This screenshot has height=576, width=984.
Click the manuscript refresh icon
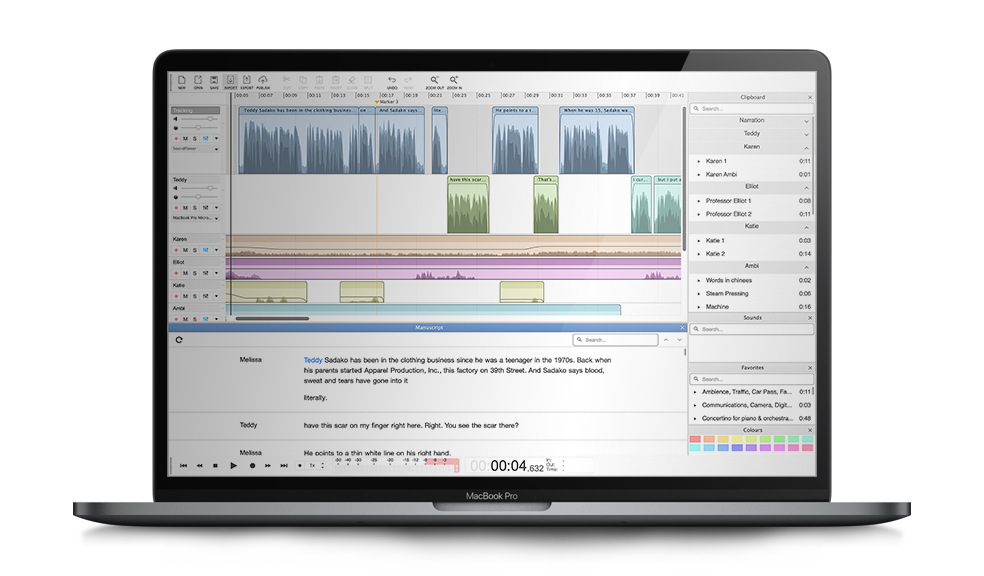tap(179, 340)
